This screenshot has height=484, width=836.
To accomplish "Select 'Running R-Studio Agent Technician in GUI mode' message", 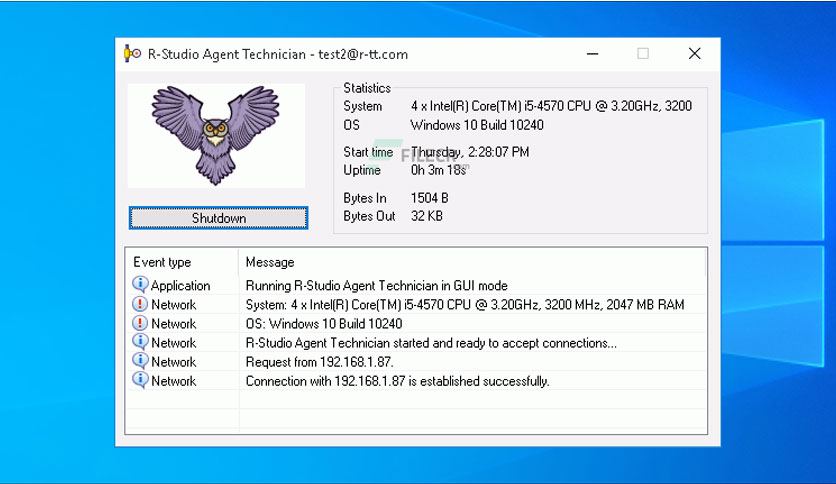I will pos(376,286).
